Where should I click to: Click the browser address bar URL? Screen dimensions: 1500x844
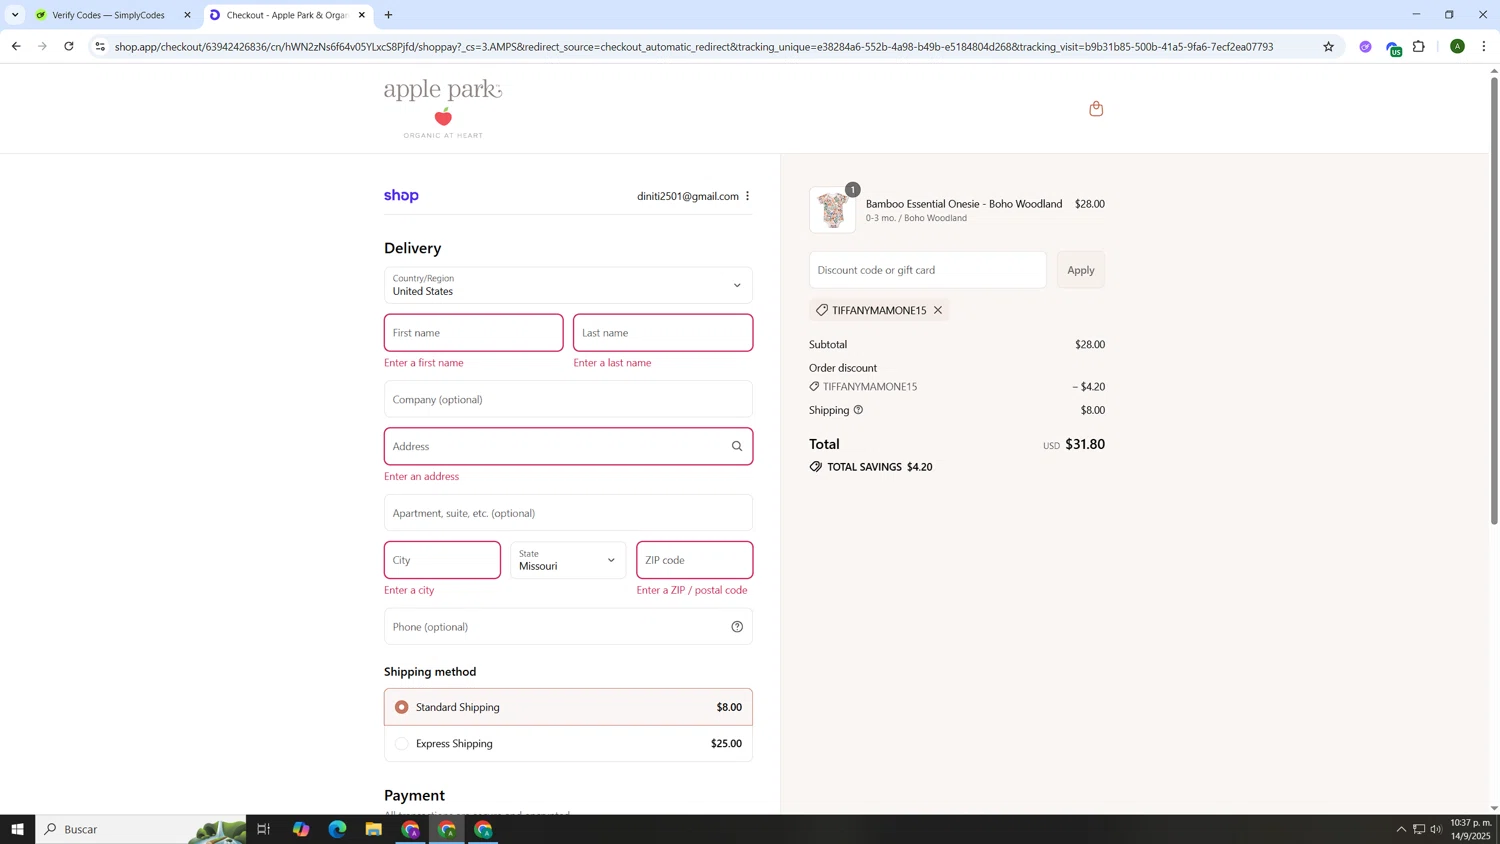[x=693, y=46]
